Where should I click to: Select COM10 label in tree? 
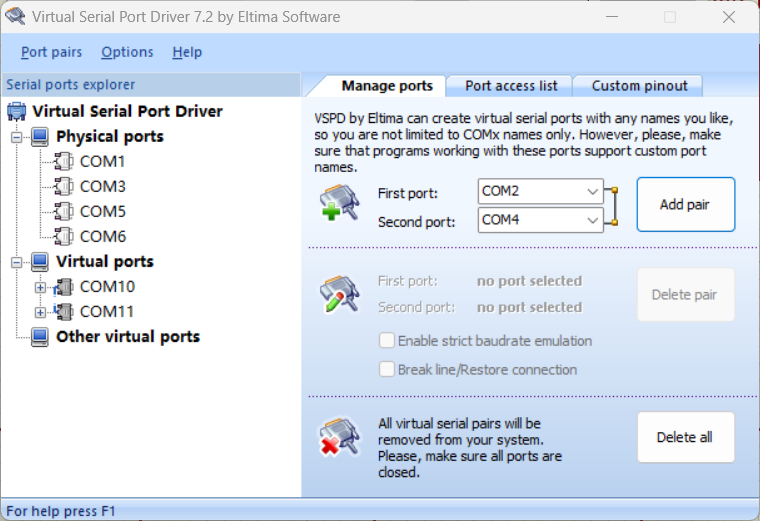[x=107, y=287]
